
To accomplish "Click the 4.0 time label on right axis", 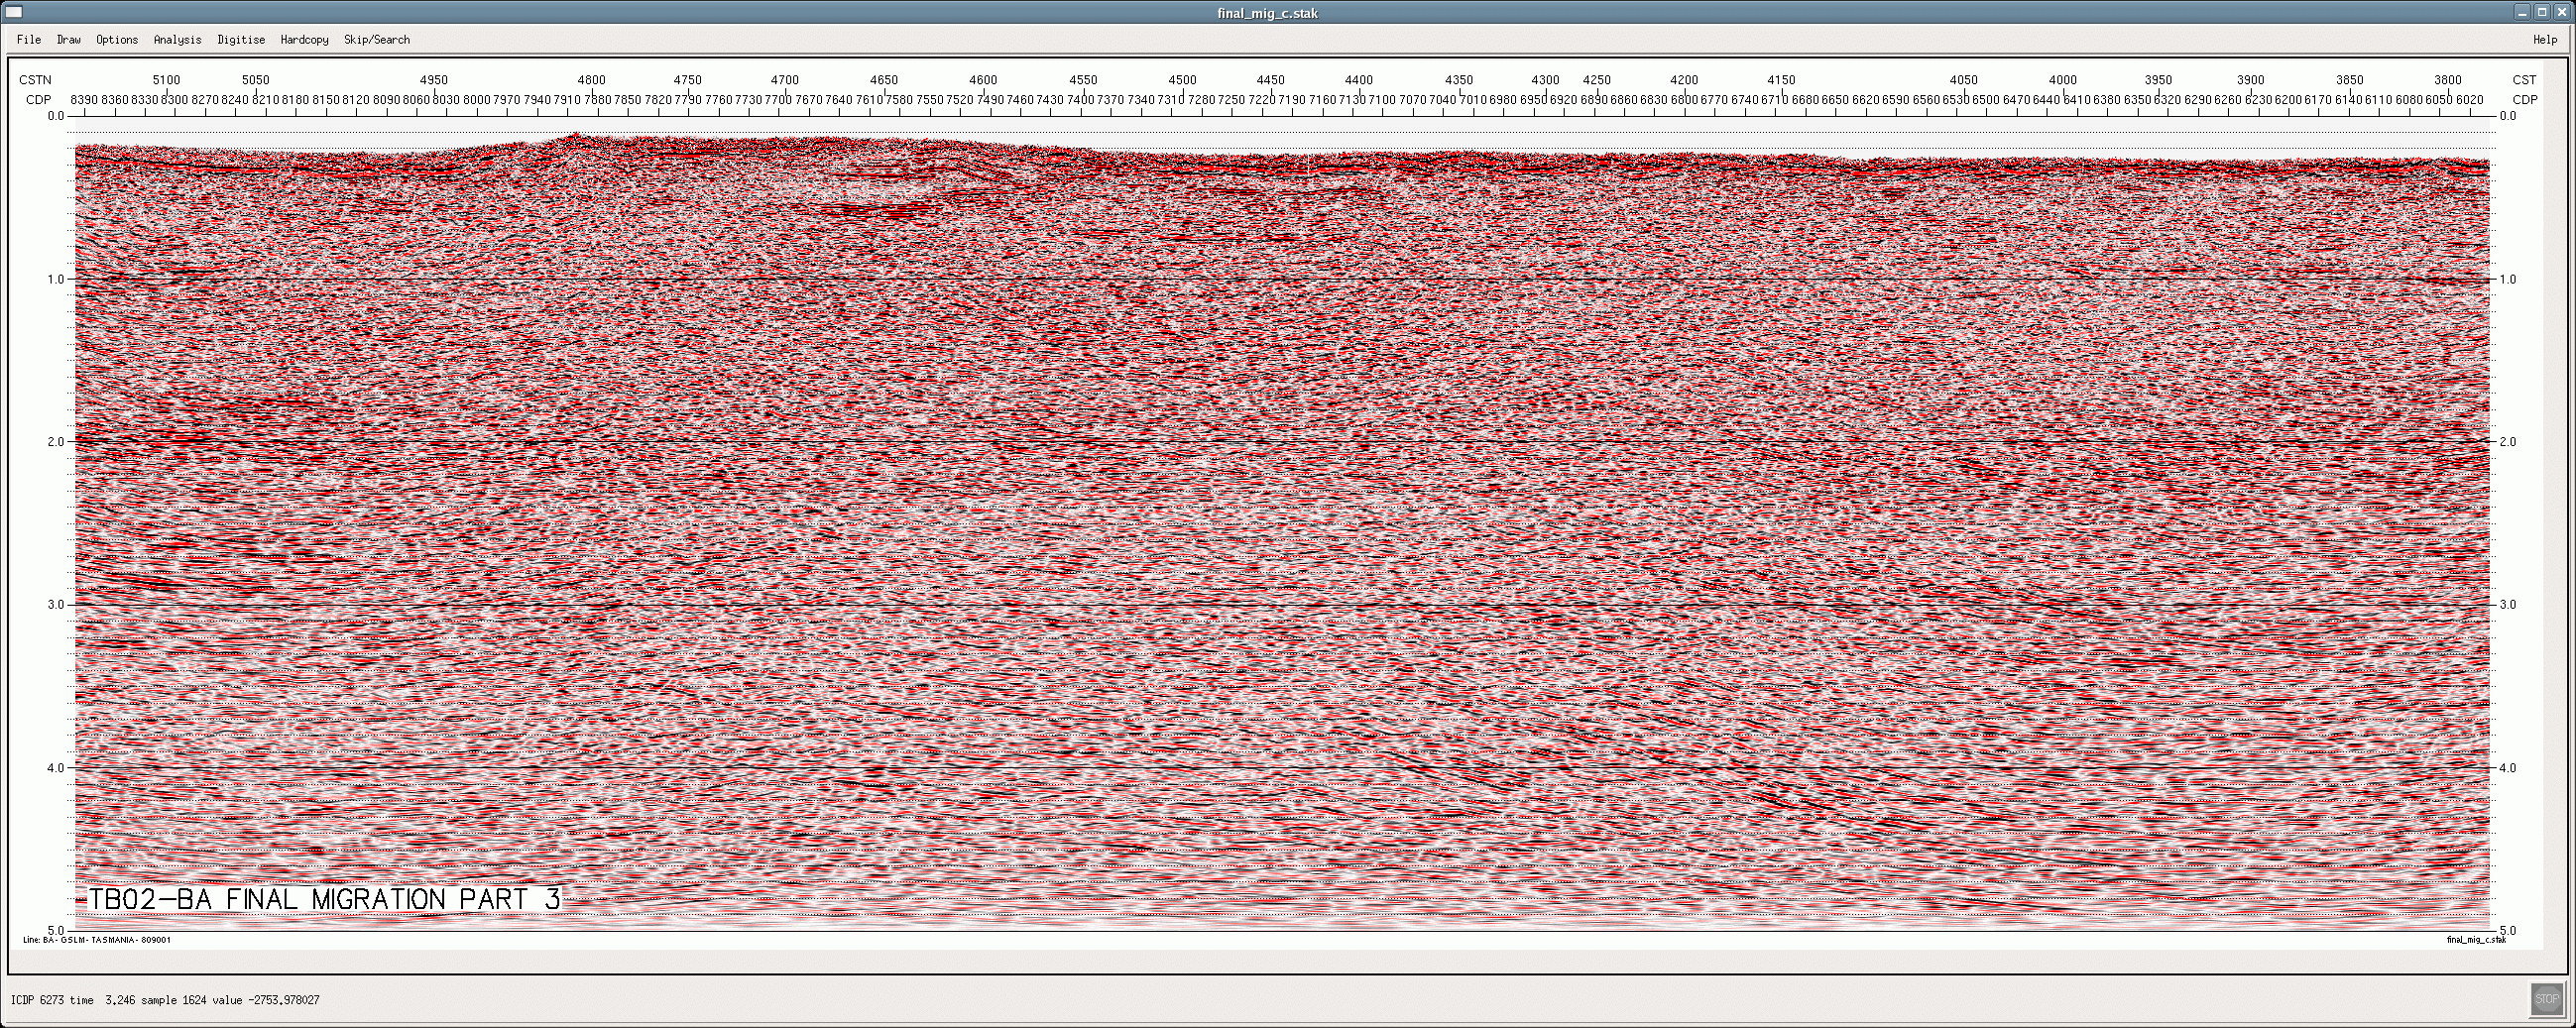I will click(x=2507, y=768).
